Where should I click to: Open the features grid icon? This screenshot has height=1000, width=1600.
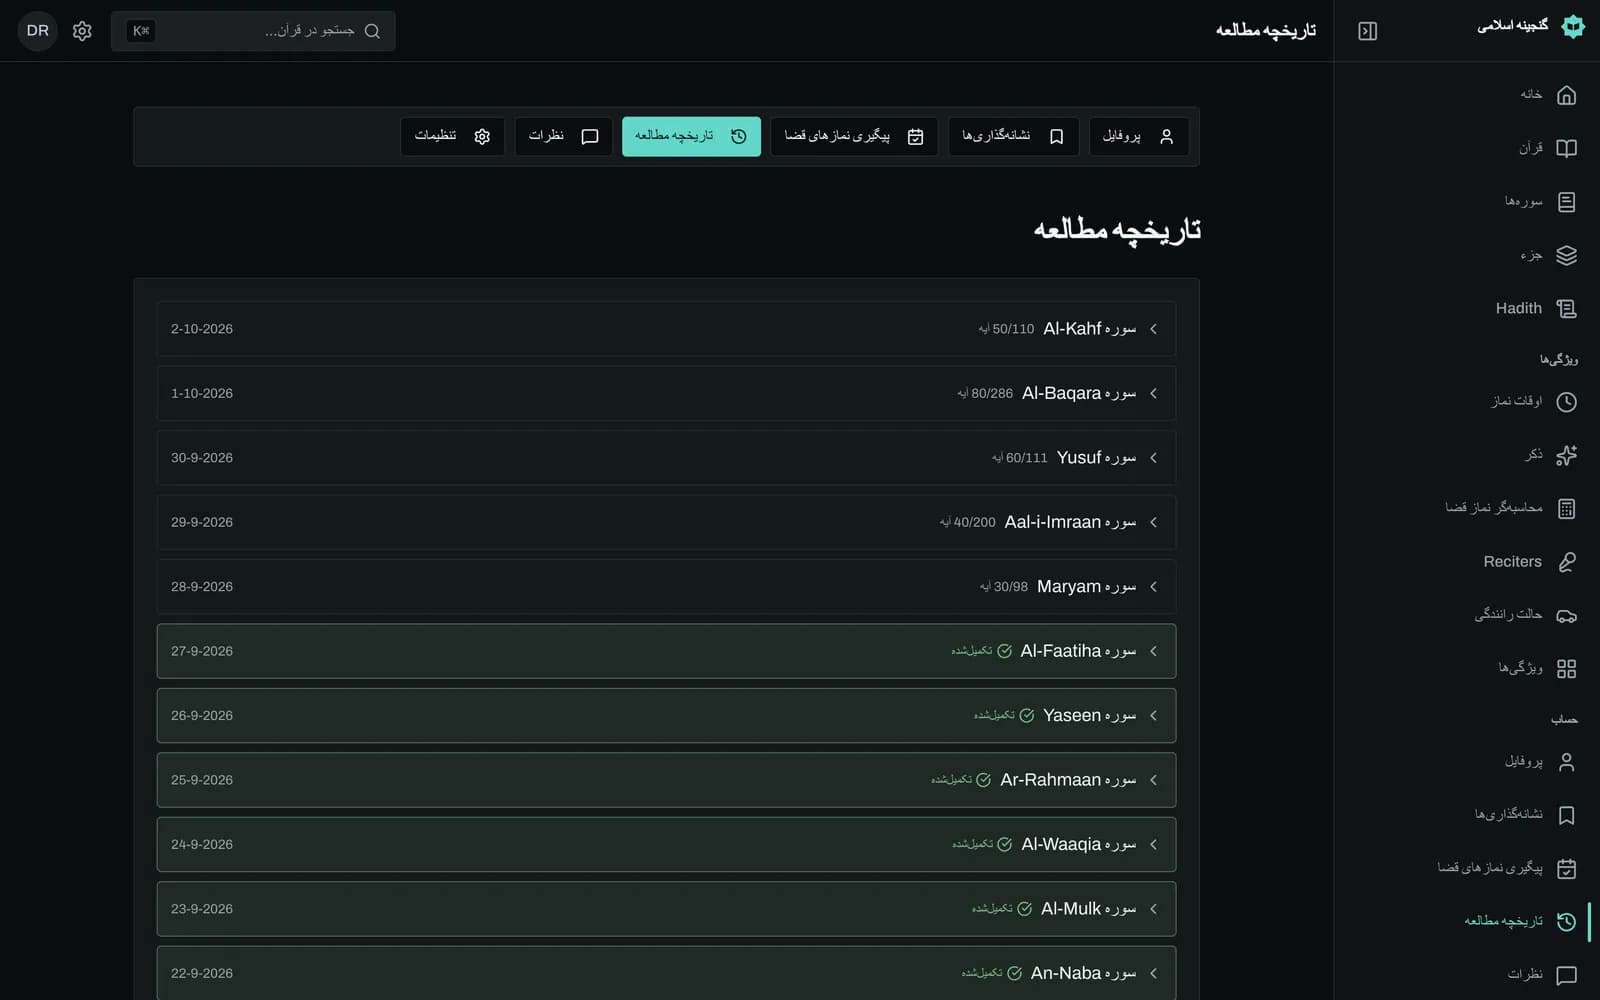click(1566, 669)
